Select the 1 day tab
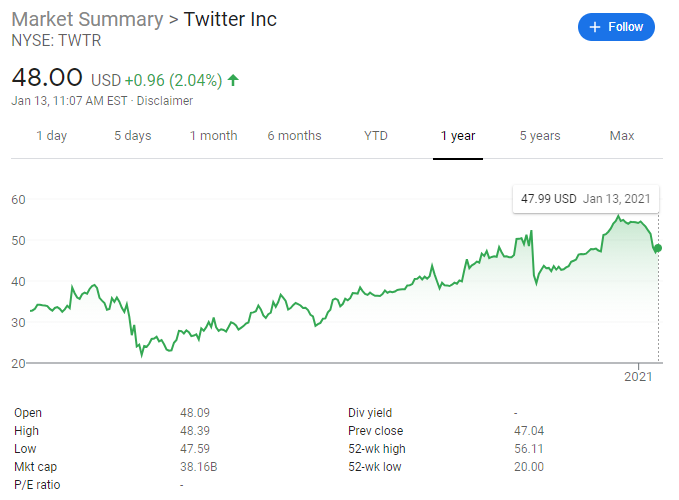Screen dimensions: 679x500 [x=52, y=136]
